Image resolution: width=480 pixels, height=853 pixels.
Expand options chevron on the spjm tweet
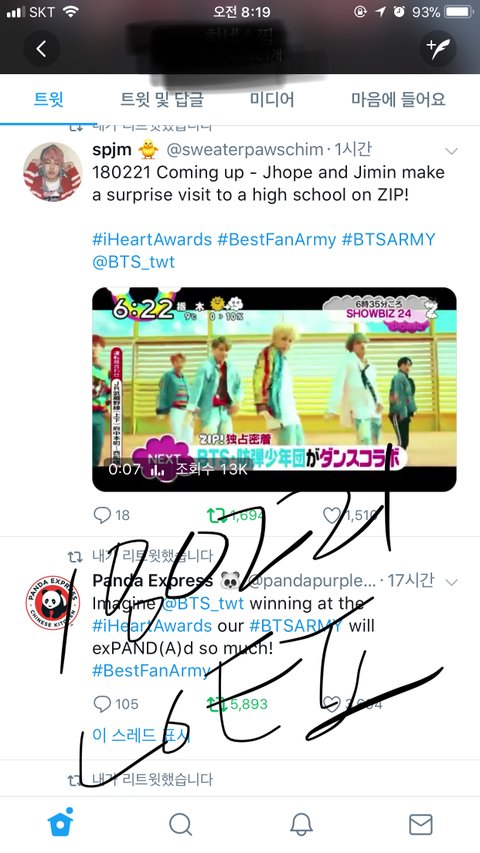[x=451, y=151]
